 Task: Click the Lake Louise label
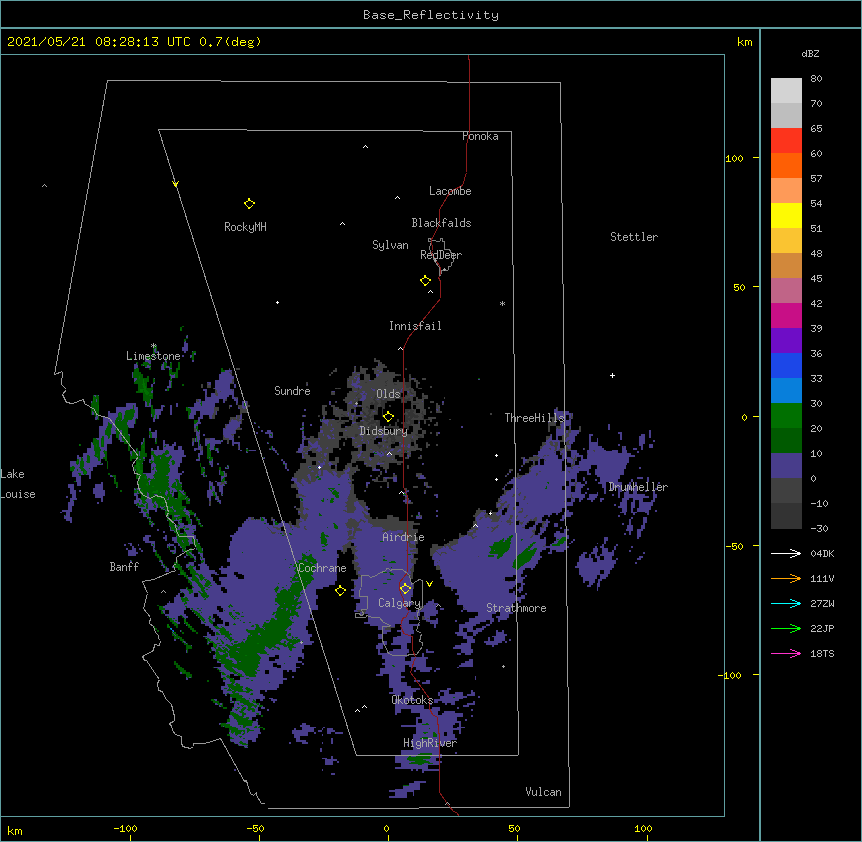(x=18, y=484)
